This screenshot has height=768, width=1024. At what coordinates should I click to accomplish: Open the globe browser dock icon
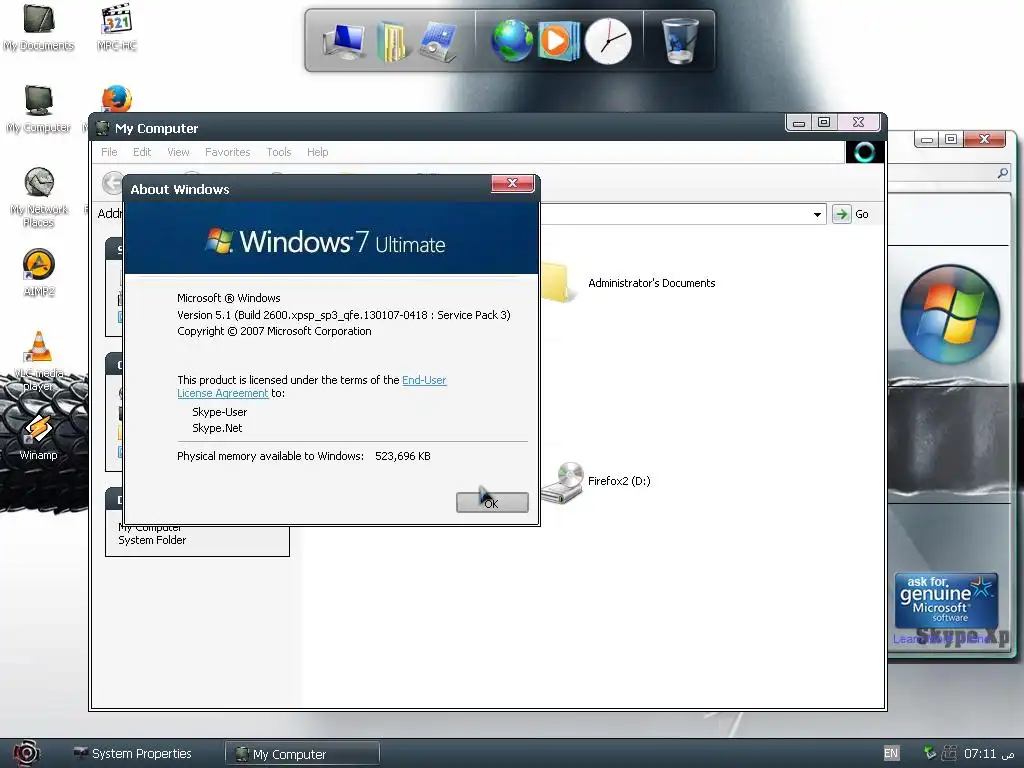tap(511, 40)
